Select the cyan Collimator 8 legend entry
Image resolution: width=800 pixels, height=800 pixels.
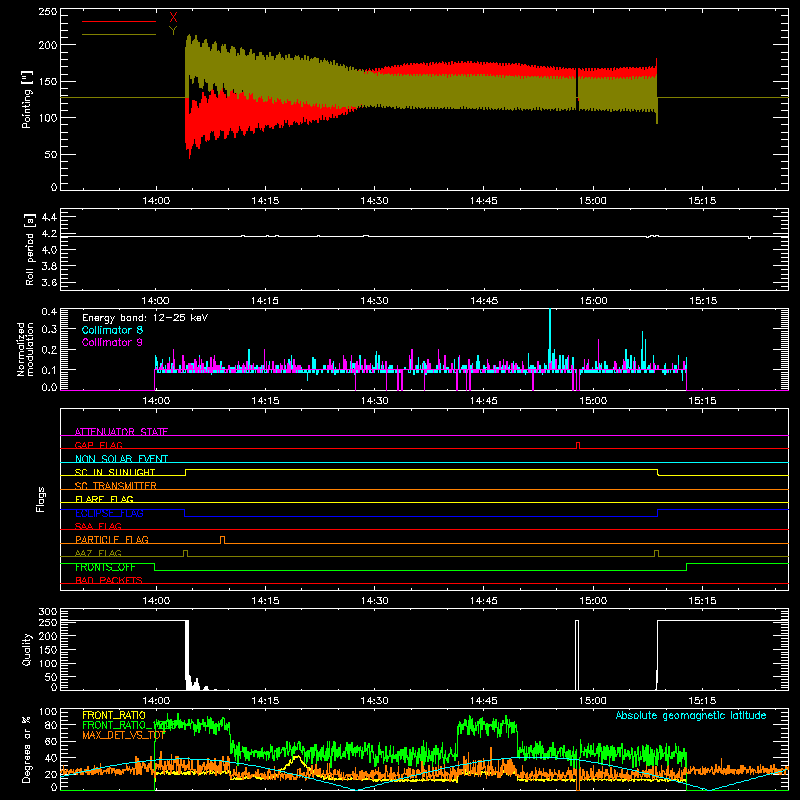pos(112,330)
